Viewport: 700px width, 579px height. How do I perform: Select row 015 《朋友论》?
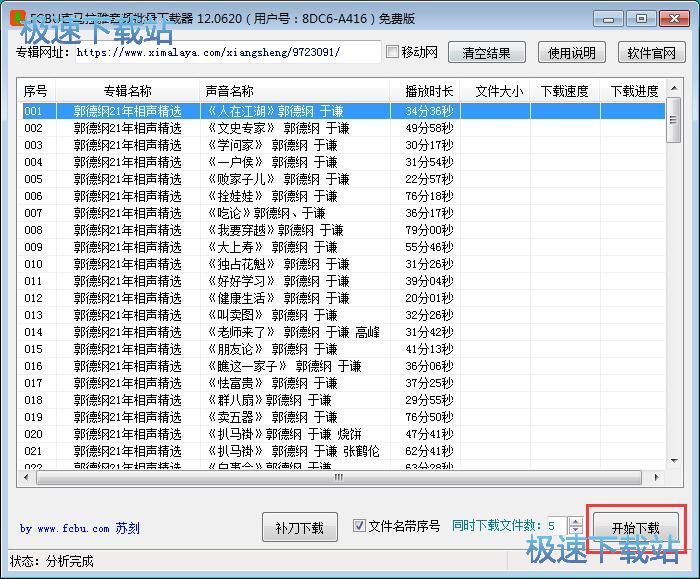click(x=342, y=349)
